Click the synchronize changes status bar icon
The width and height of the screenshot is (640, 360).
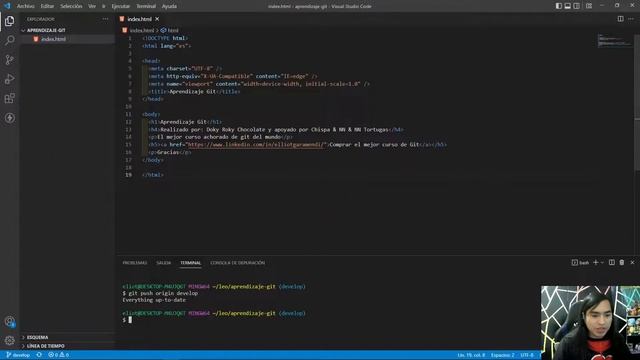(39, 355)
